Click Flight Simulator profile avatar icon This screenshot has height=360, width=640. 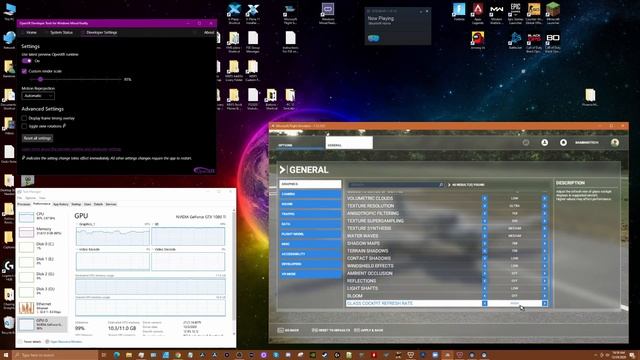click(615, 142)
